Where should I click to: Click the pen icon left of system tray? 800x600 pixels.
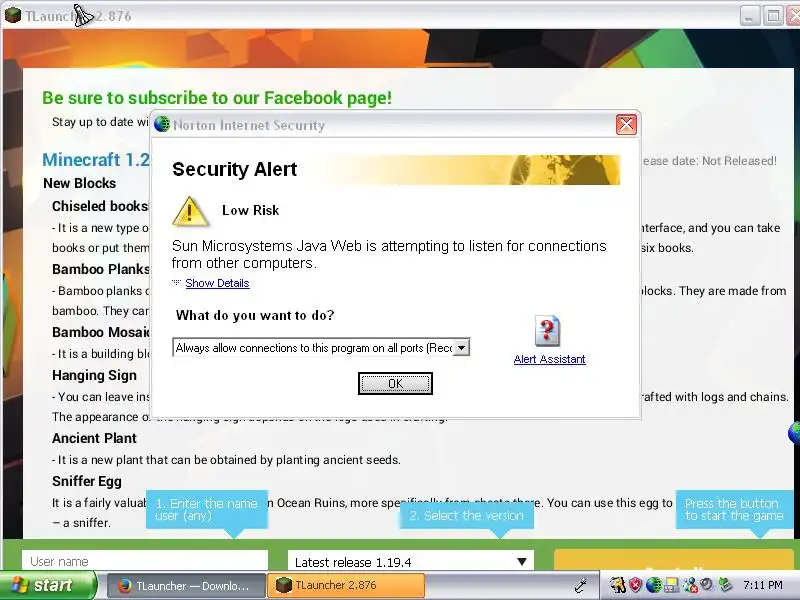580,585
